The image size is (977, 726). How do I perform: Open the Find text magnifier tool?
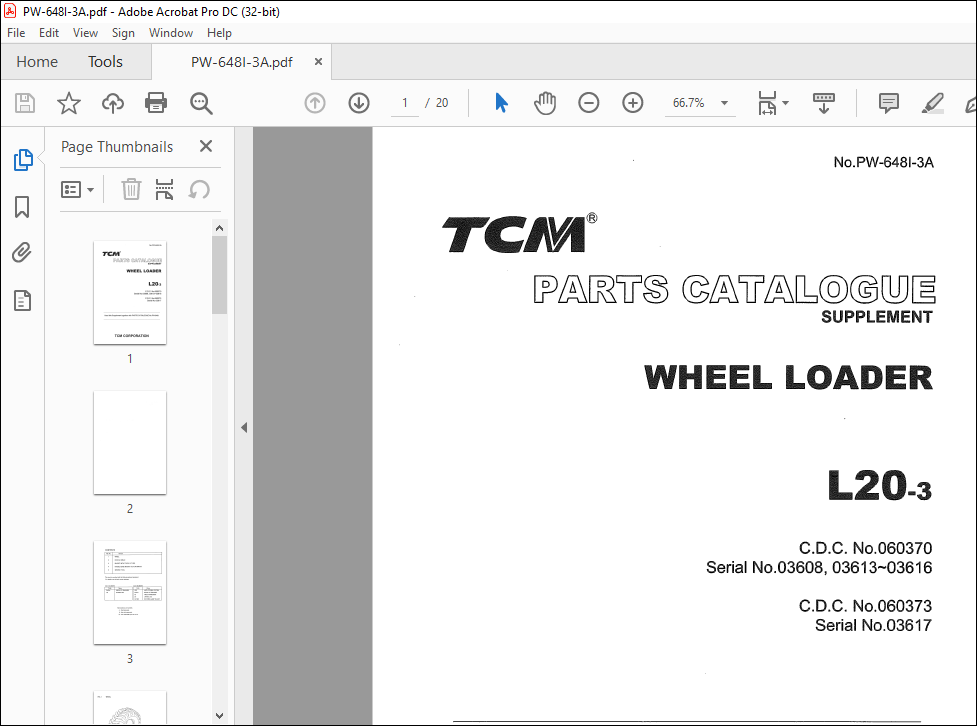[x=201, y=103]
